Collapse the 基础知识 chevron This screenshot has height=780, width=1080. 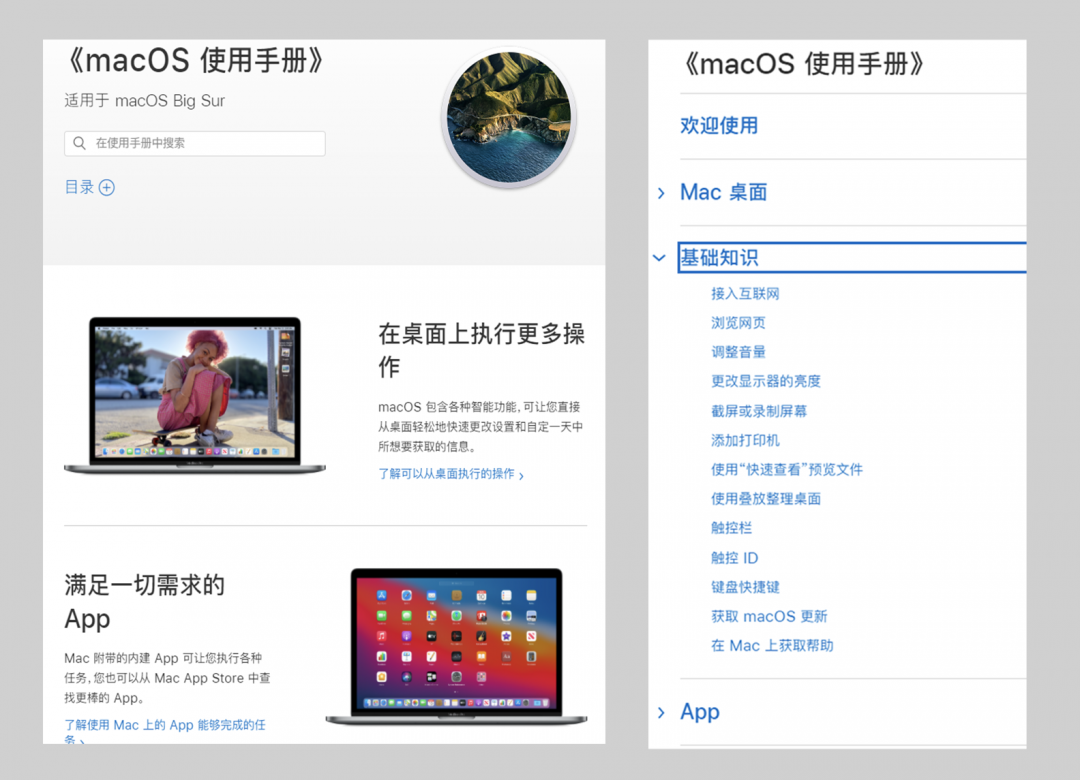tap(659, 258)
